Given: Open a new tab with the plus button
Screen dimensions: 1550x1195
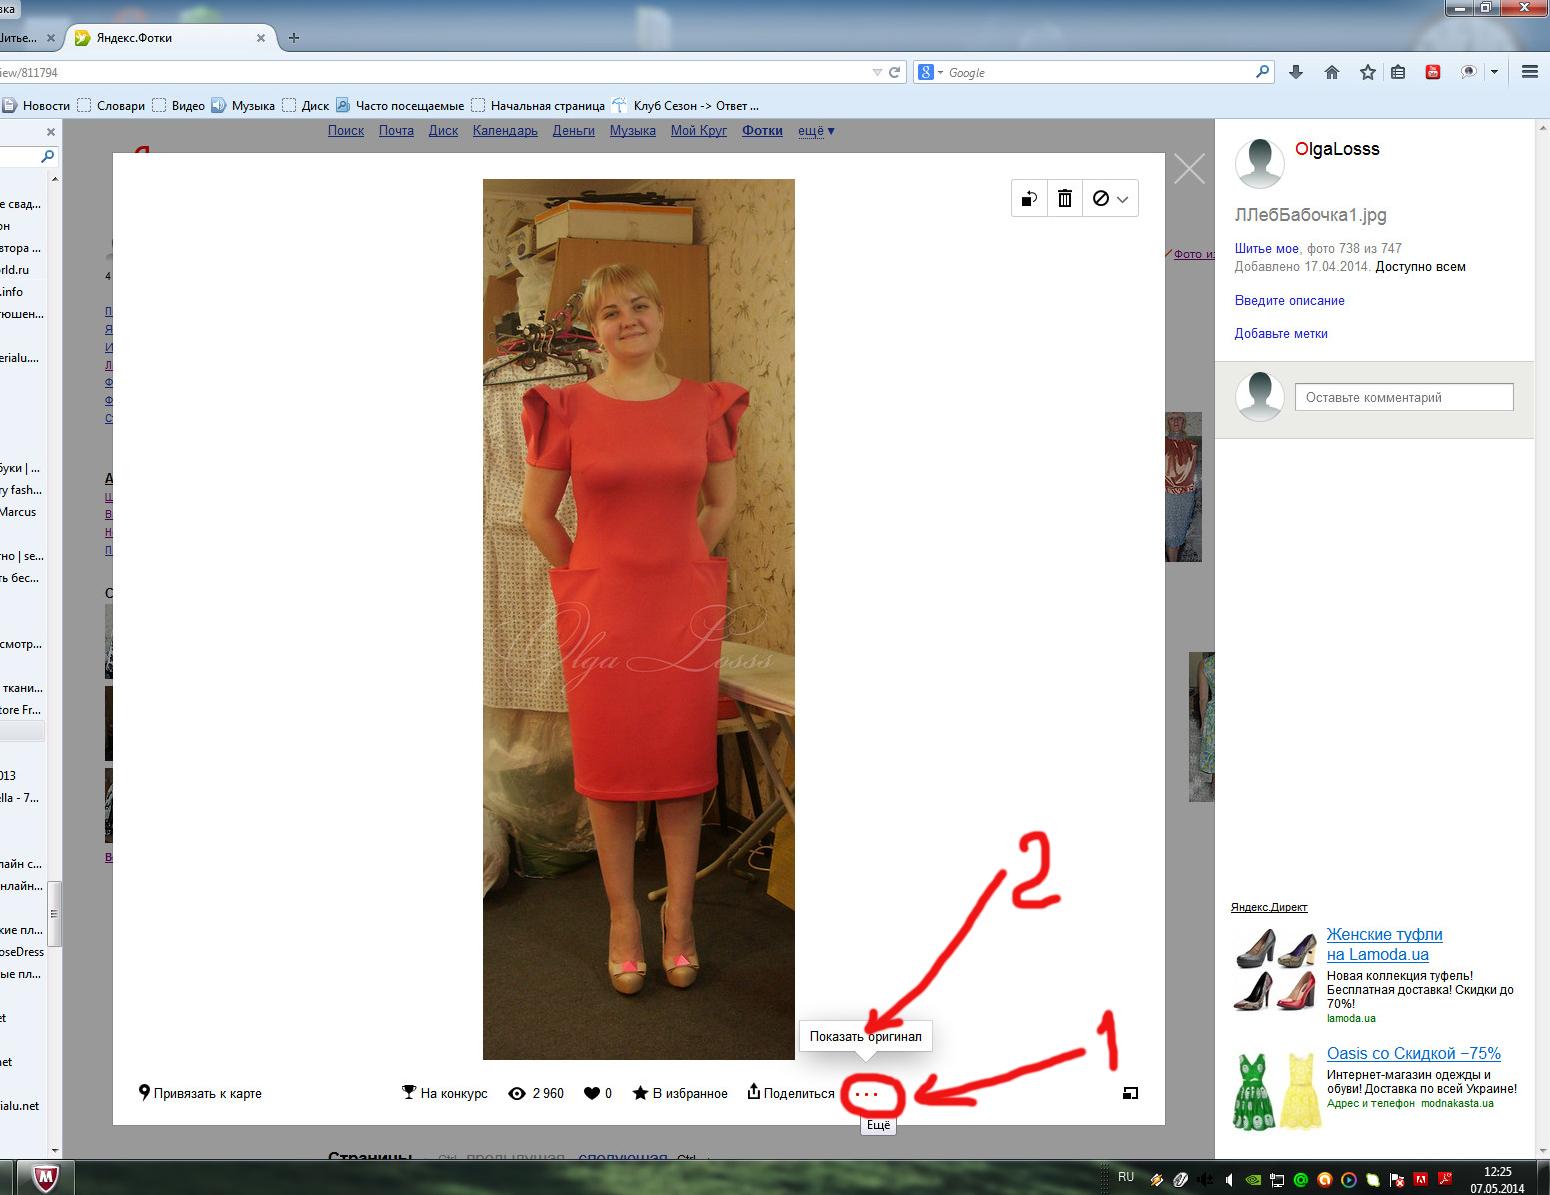Looking at the screenshot, I should coord(293,38).
